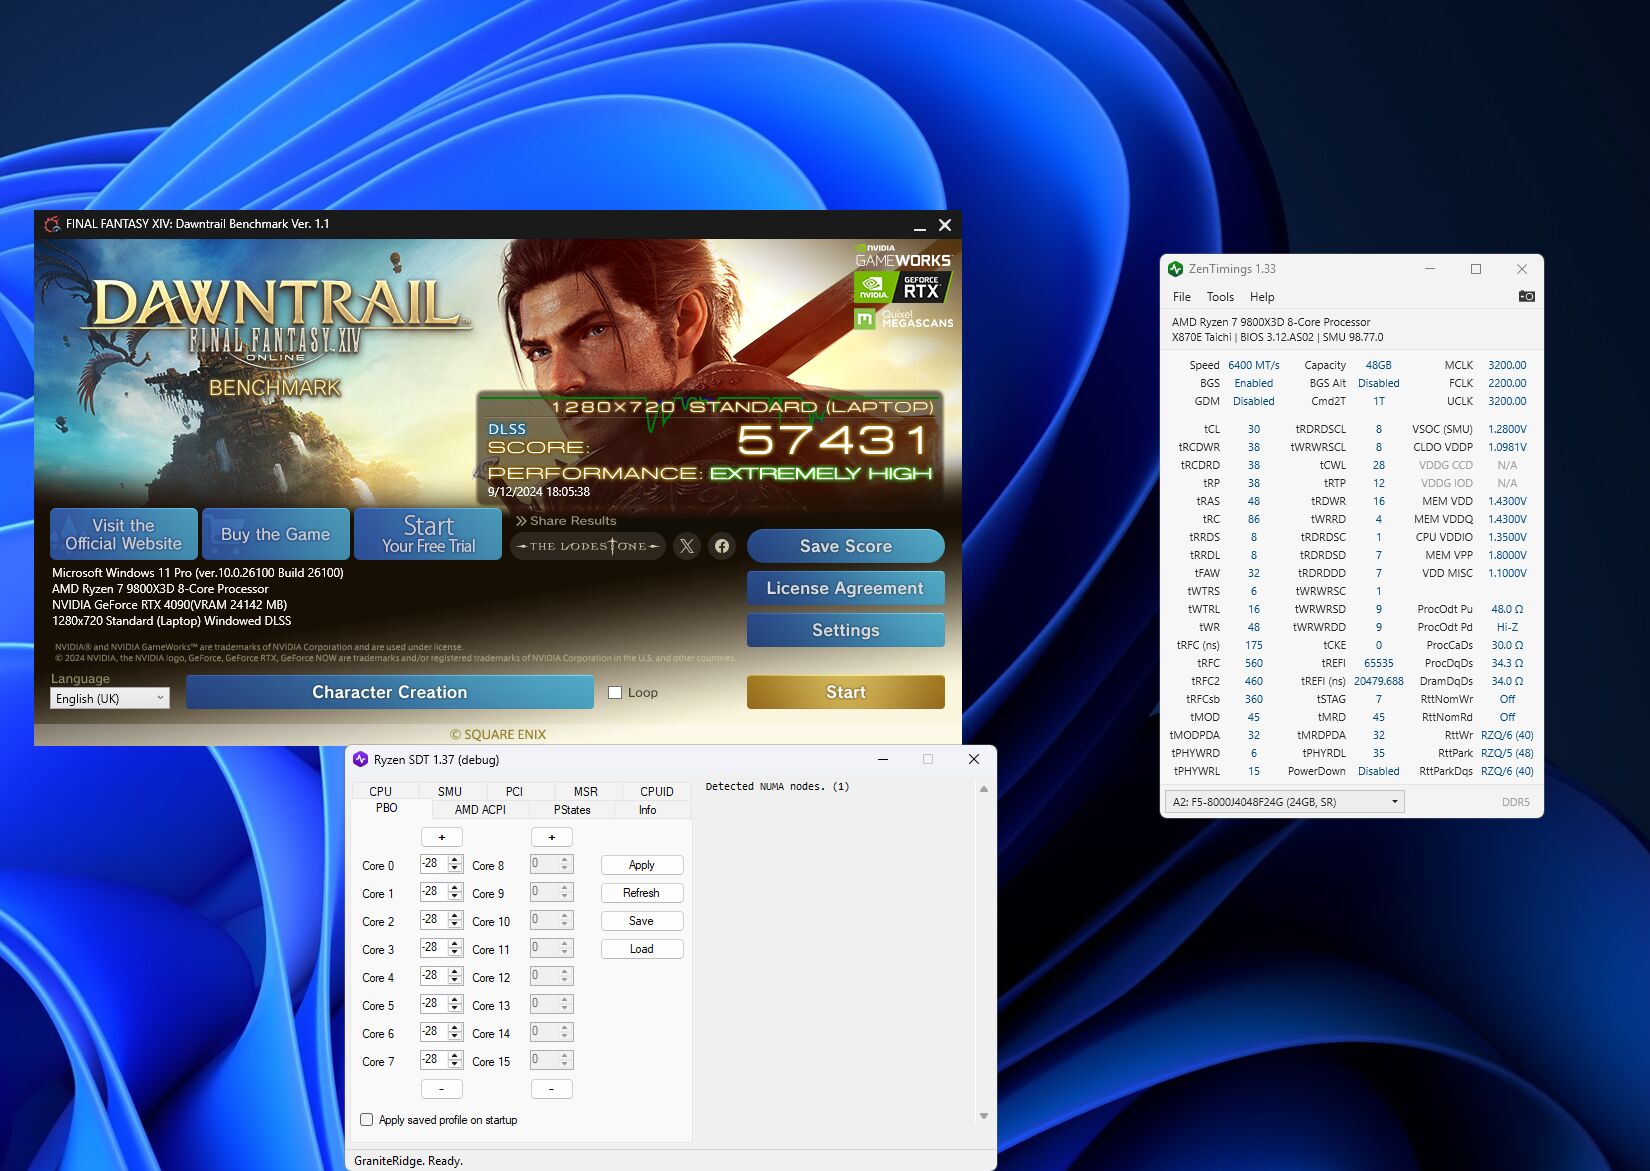Image resolution: width=1650 pixels, height=1171 pixels.
Task: Close the Ryzen SDT window
Action: tap(973, 759)
